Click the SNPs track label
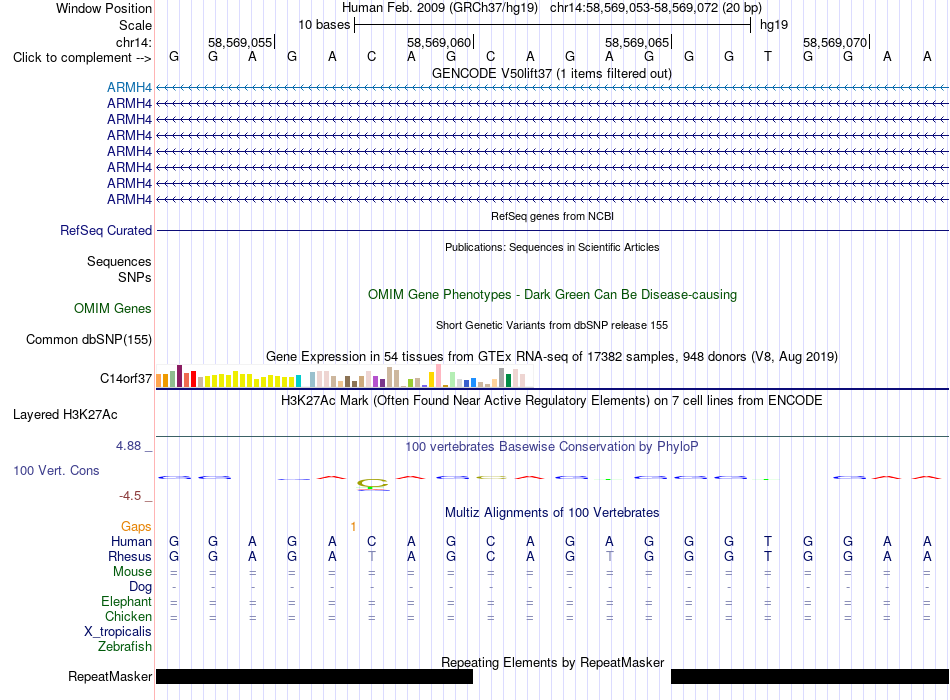 tap(135, 277)
